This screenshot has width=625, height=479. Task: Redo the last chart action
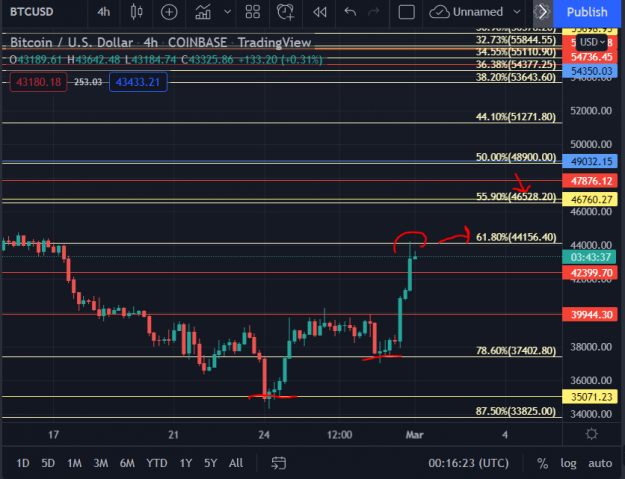coord(373,12)
